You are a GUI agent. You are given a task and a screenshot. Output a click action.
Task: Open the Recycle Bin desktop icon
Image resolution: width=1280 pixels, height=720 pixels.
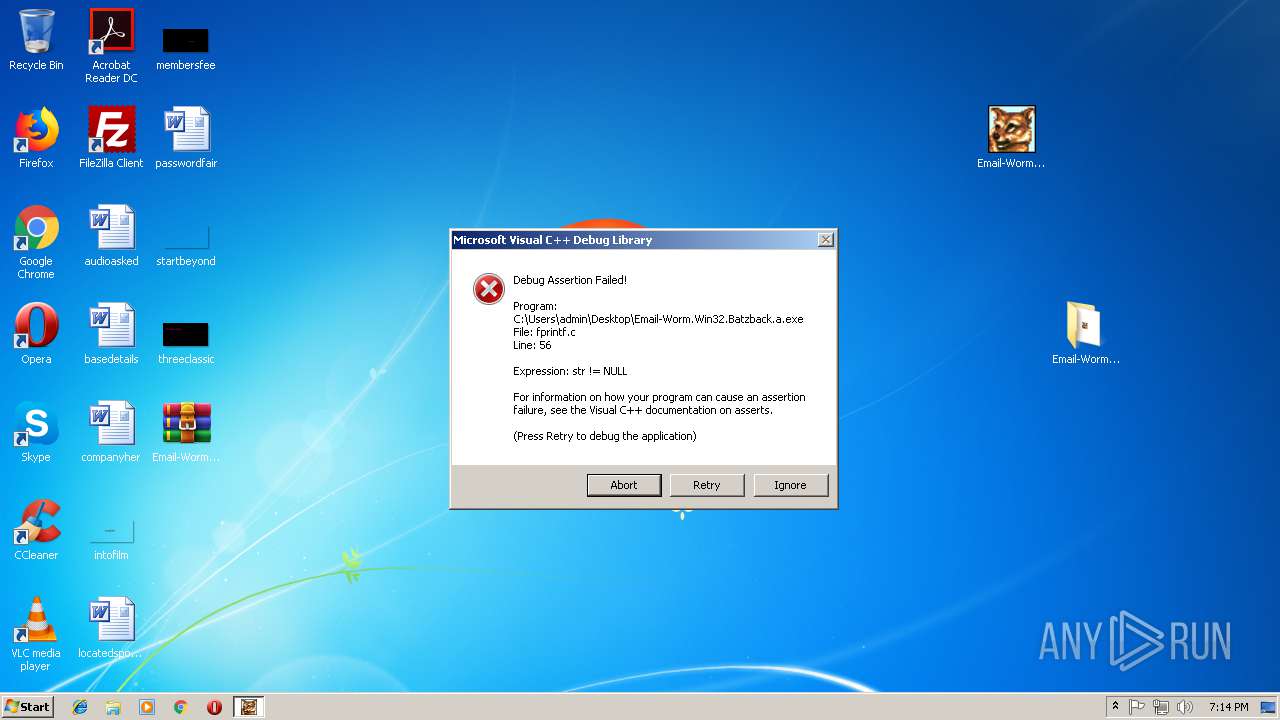coord(36,40)
